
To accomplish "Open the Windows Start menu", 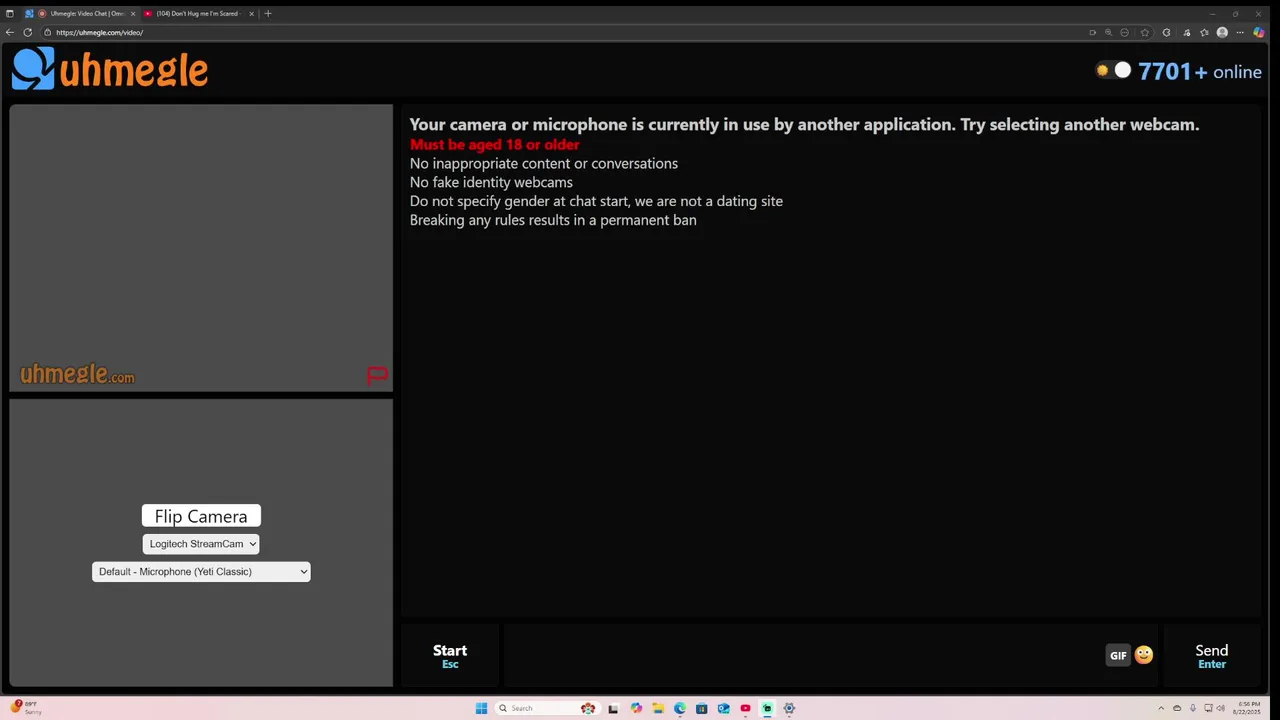I will (481, 708).
